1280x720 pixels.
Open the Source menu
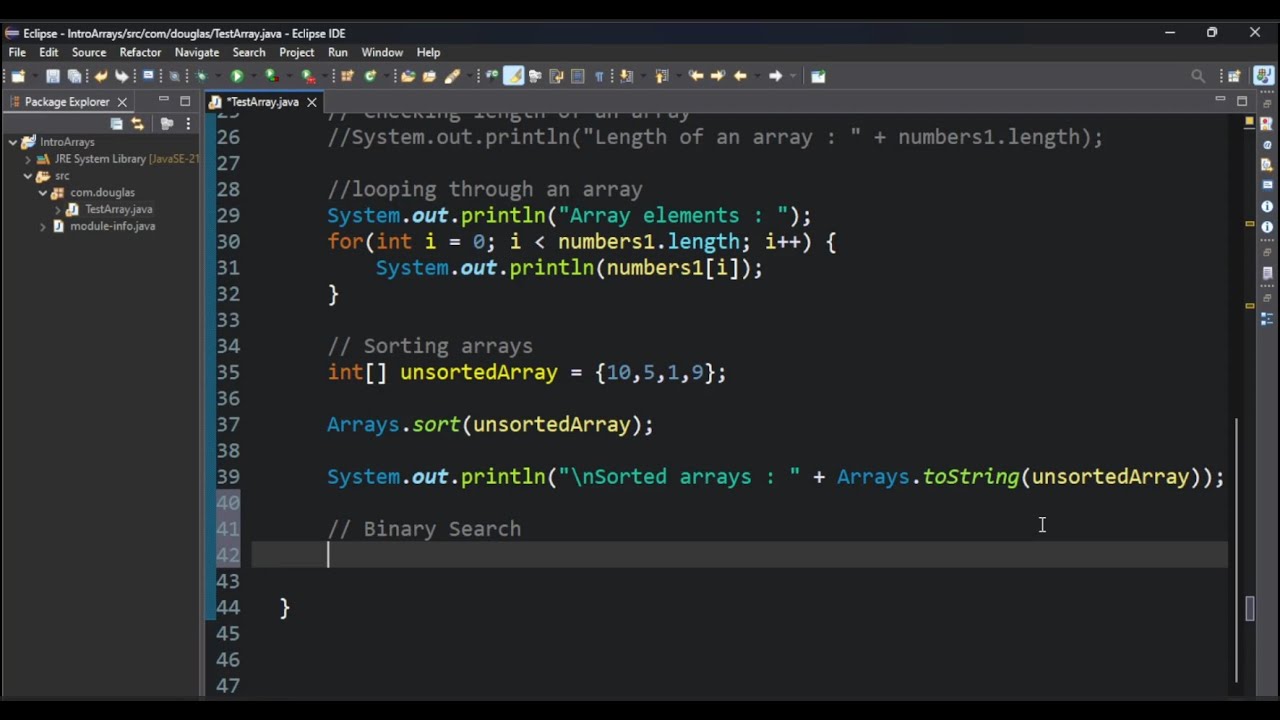pyautogui.click(x=88, y=52)
